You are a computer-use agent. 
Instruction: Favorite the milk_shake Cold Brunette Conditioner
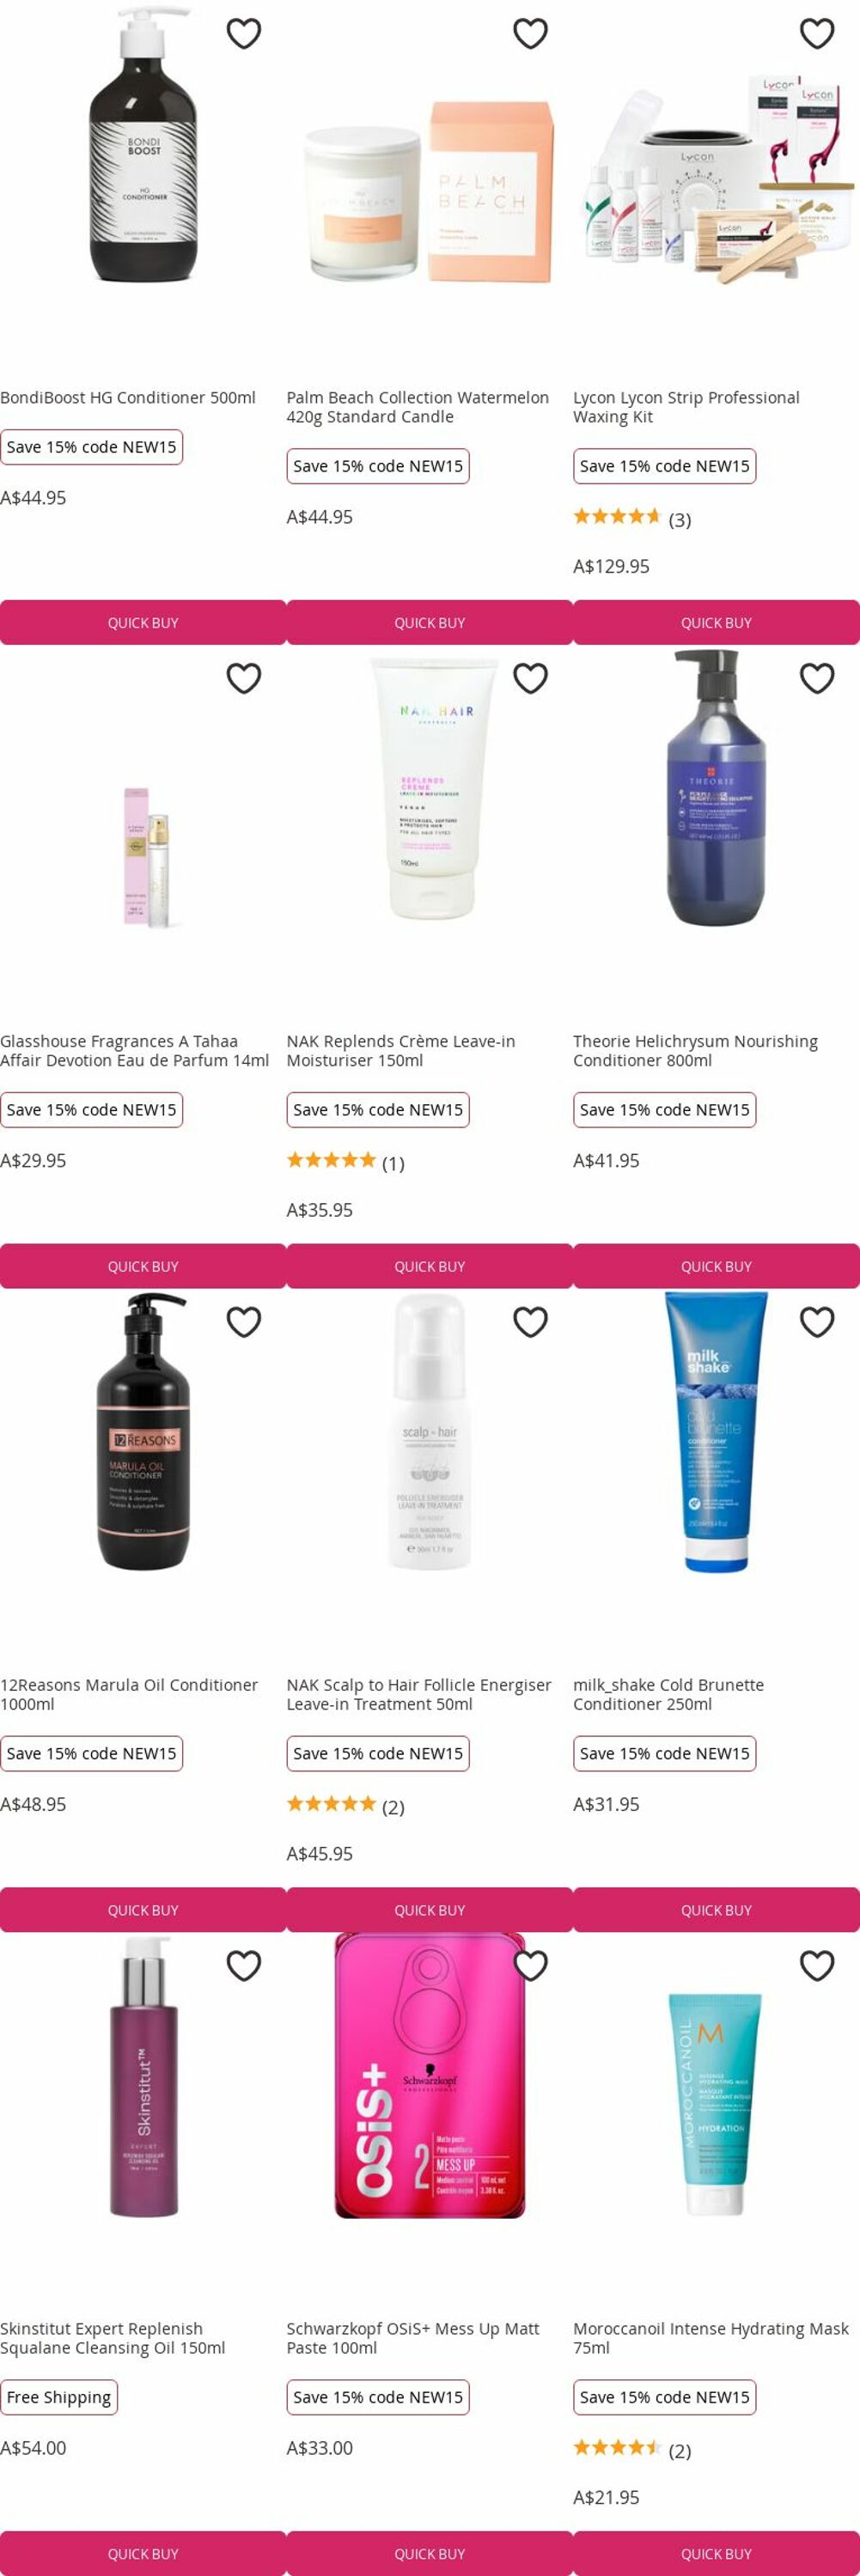[817, 1322]
